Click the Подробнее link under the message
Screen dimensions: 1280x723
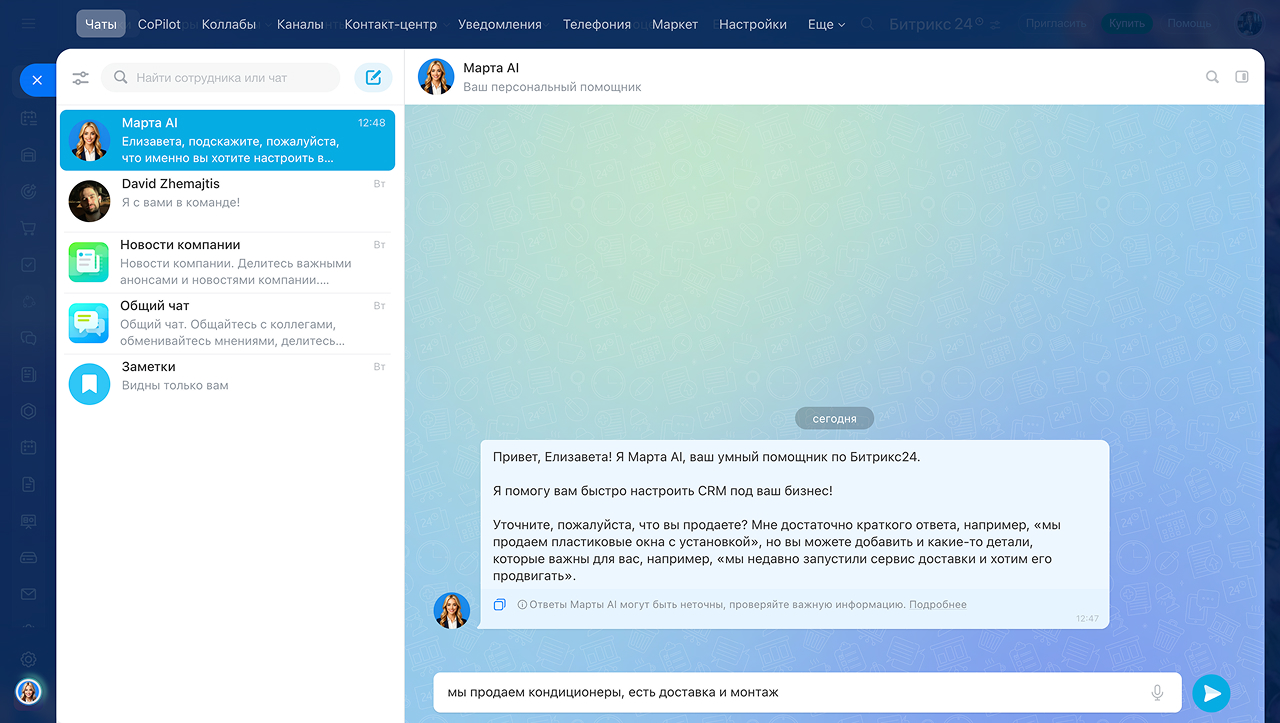(x=938, y=605)
